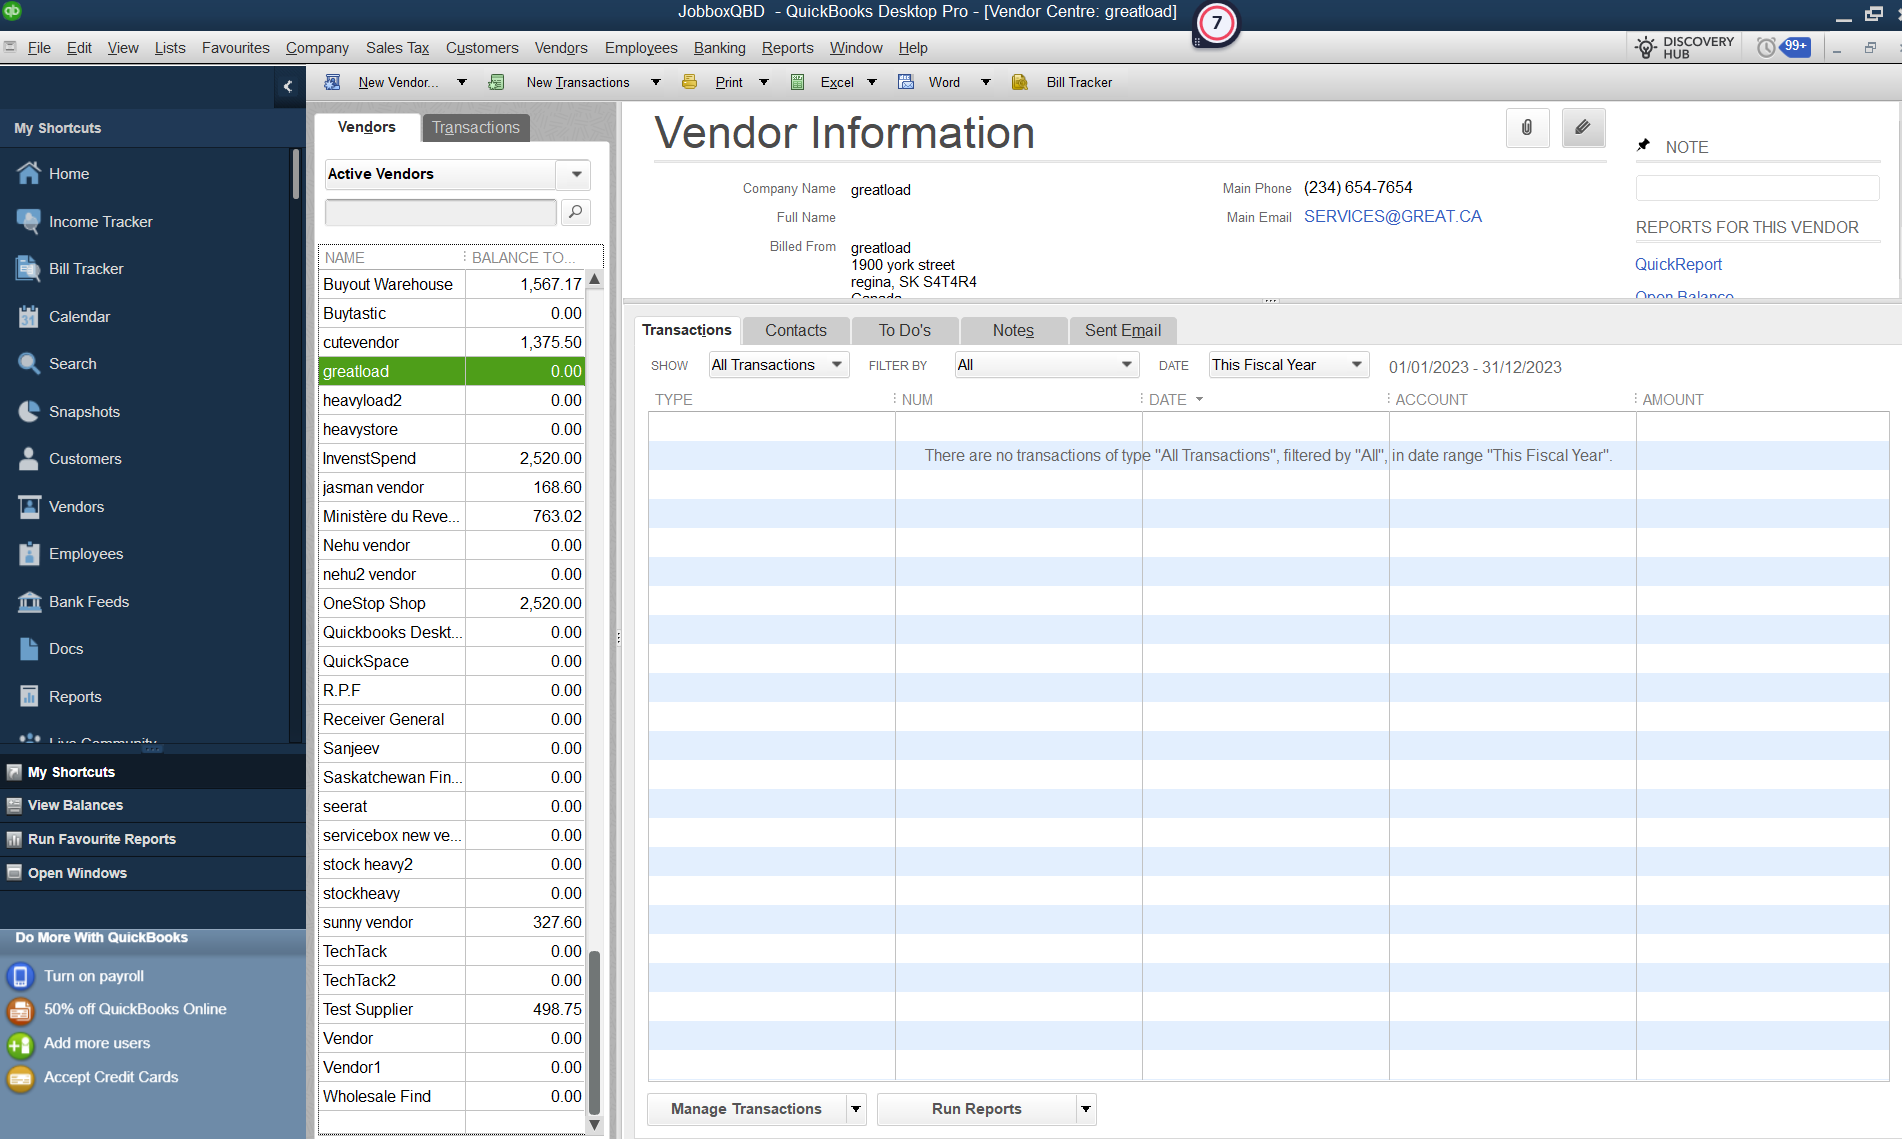Open the Discovery Hub icon
This screenshot has width=1902, height=1139.
click(1646, 47)
